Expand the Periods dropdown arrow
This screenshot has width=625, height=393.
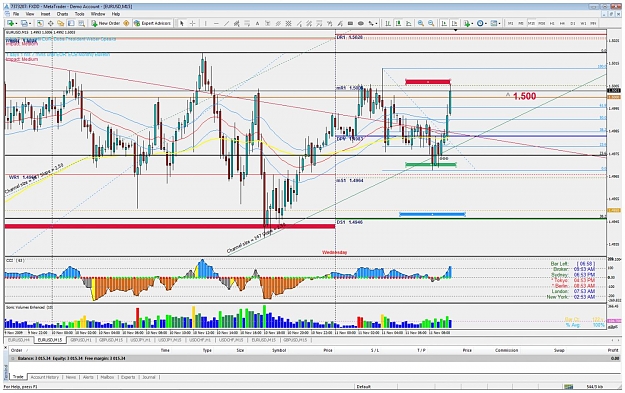pyautogui.click(x=486, y=23)
